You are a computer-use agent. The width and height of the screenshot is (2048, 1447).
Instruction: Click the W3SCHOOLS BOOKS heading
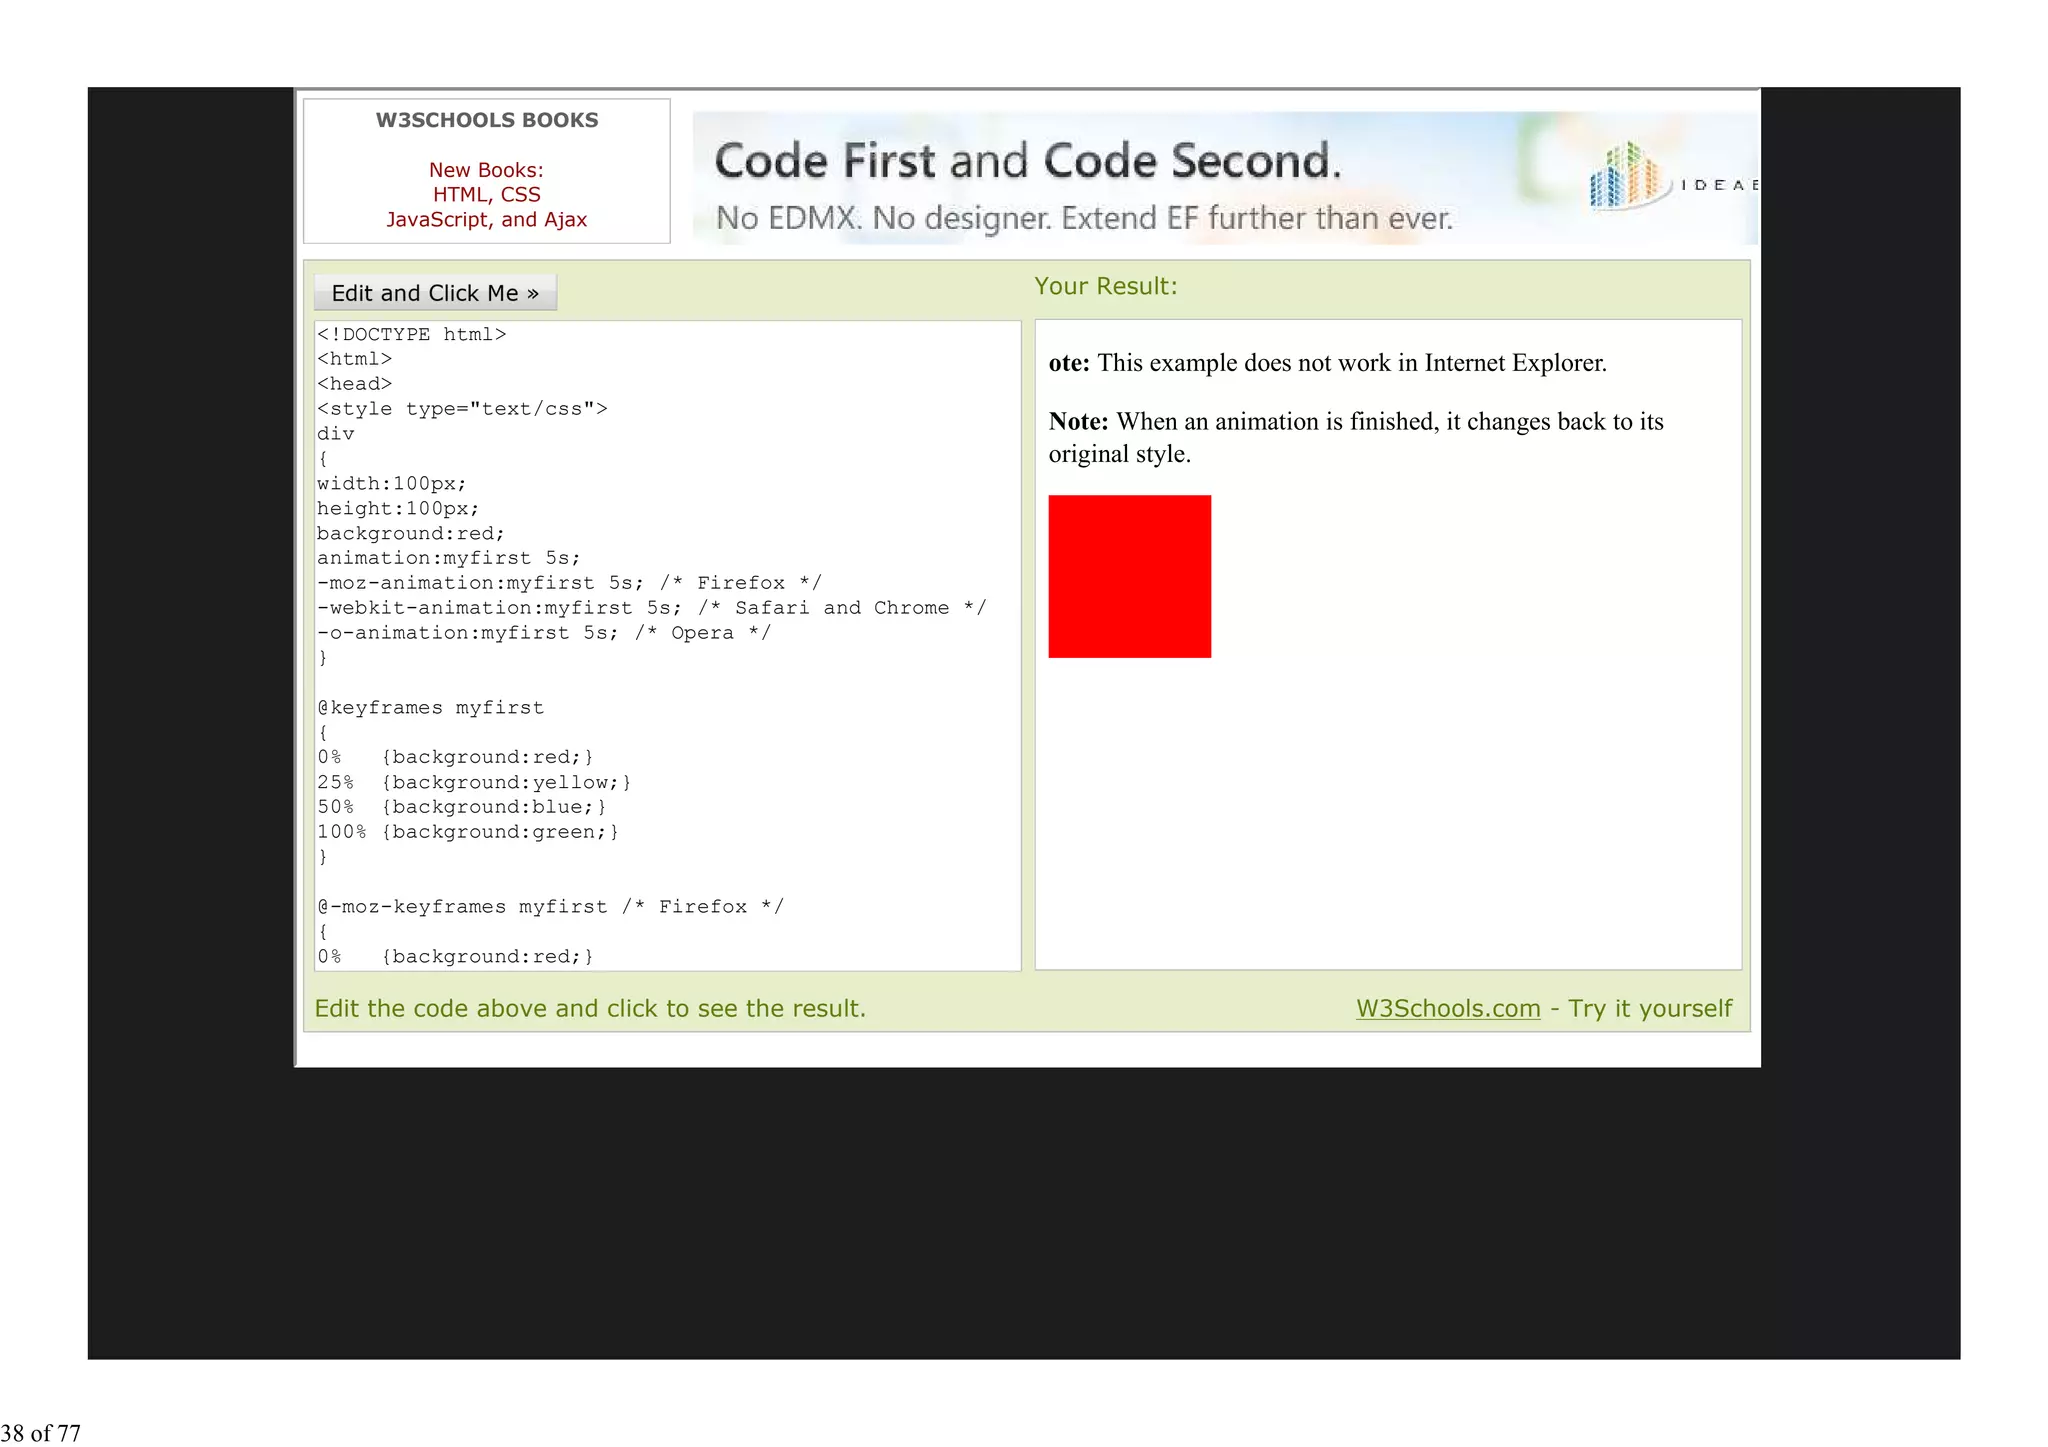coord(486,120)
